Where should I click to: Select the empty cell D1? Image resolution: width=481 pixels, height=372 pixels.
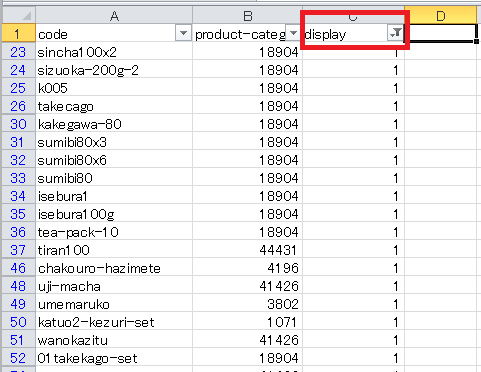[441, 33]
